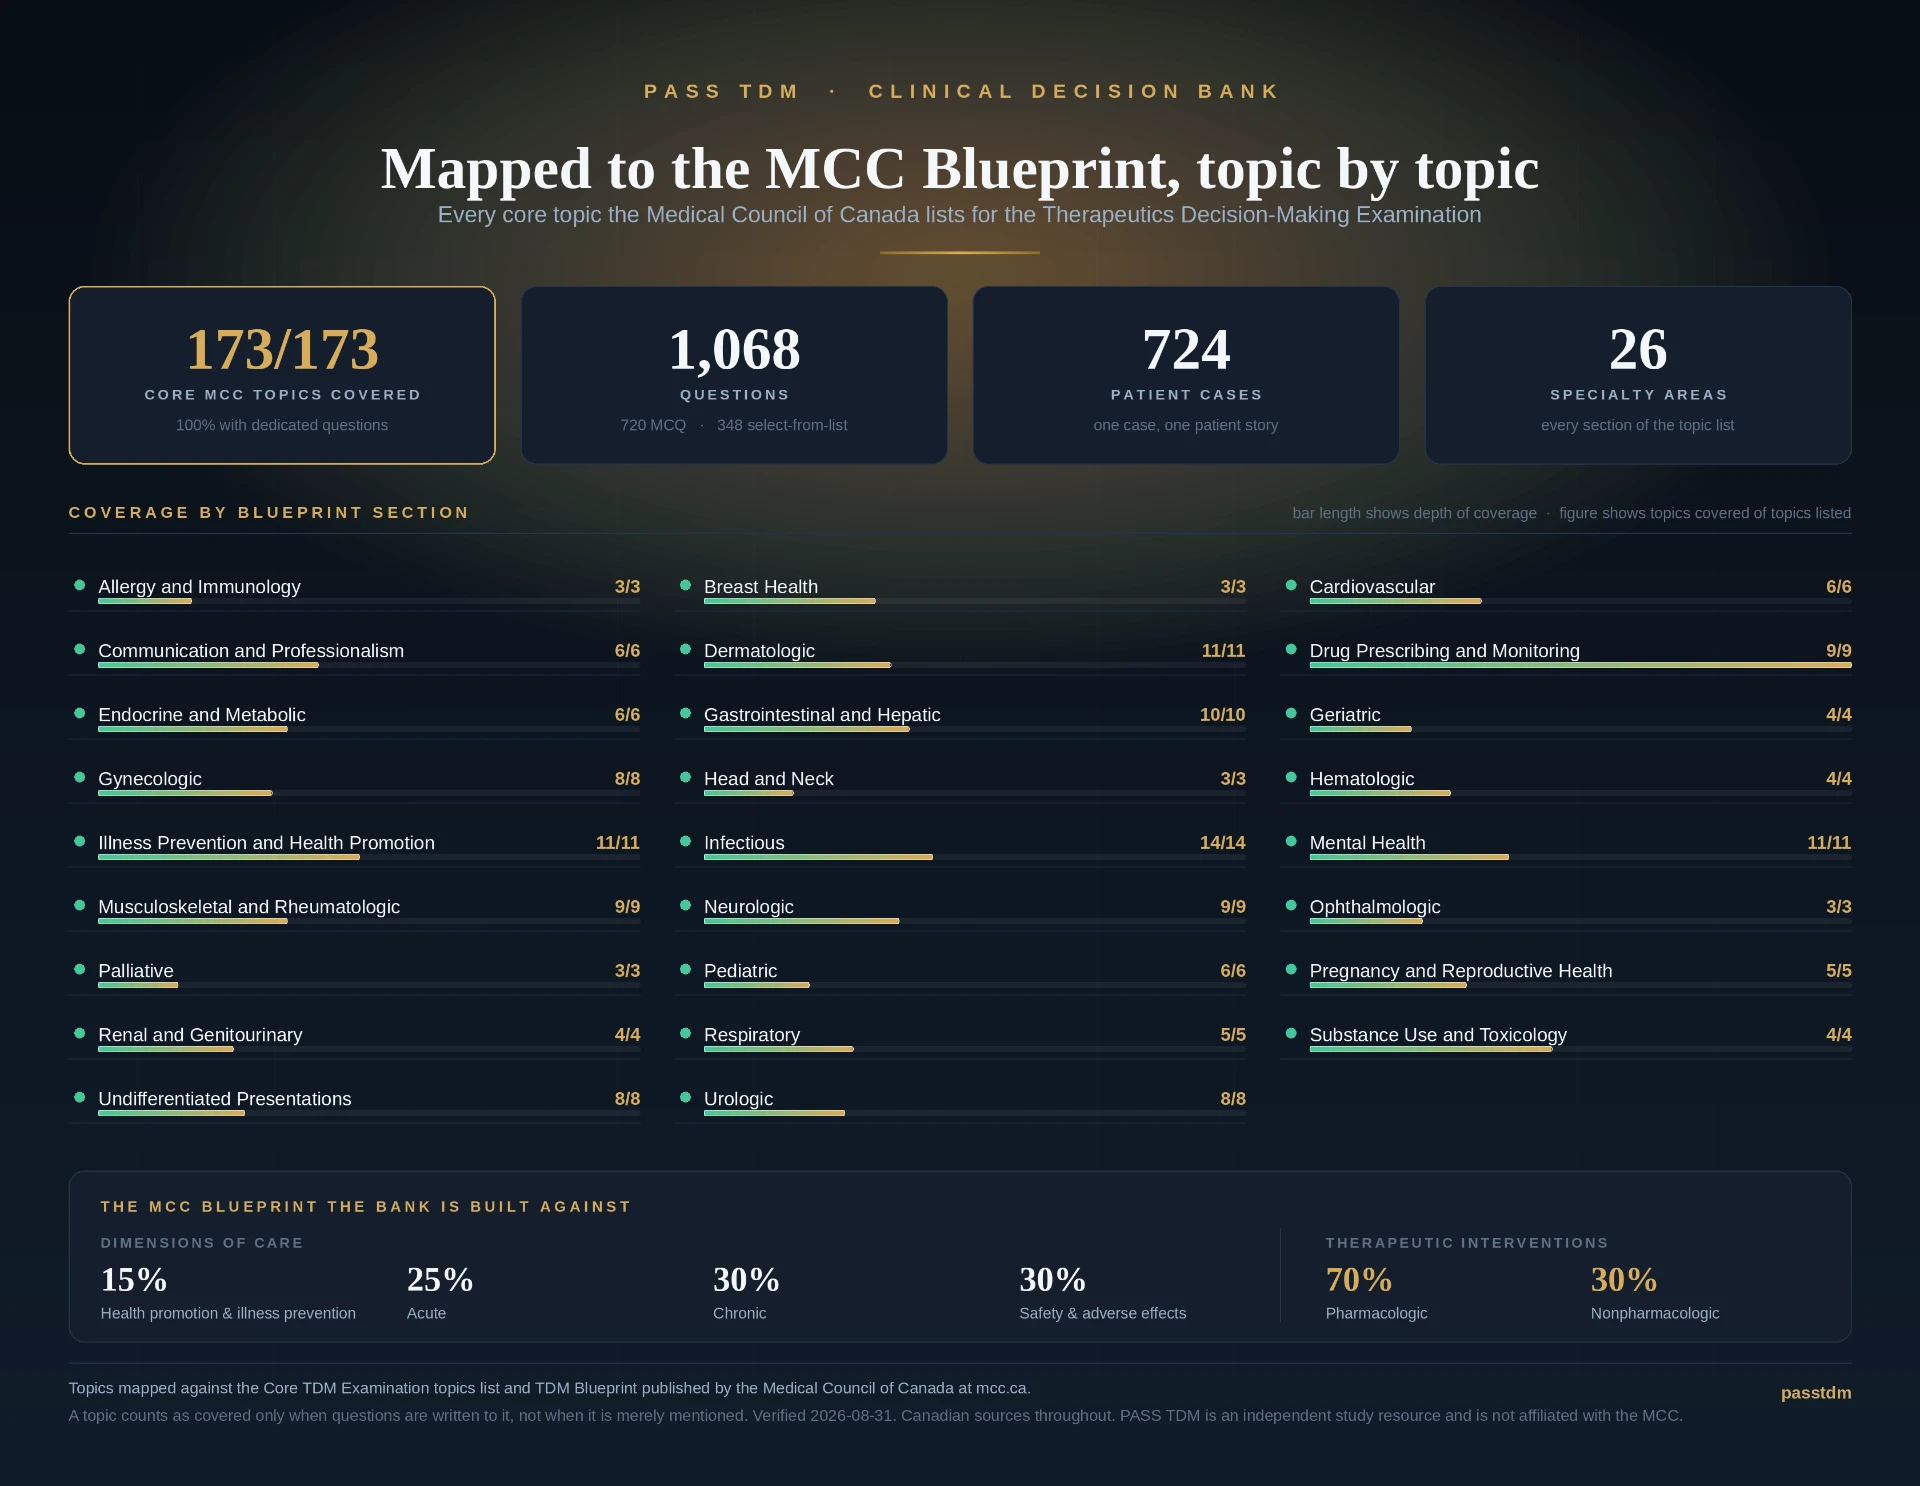This screenshot has height=1486, width=1920.
Task: Click the 10/10 count for Gastrointestinal and Hepatic
Action: click(1222, 715)
